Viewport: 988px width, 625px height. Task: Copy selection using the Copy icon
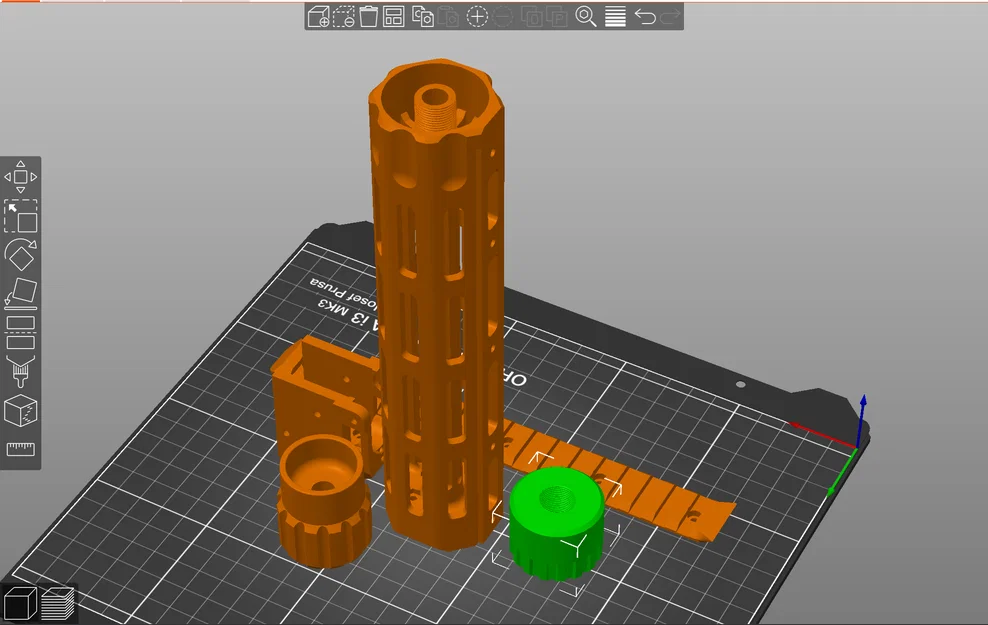422,16
